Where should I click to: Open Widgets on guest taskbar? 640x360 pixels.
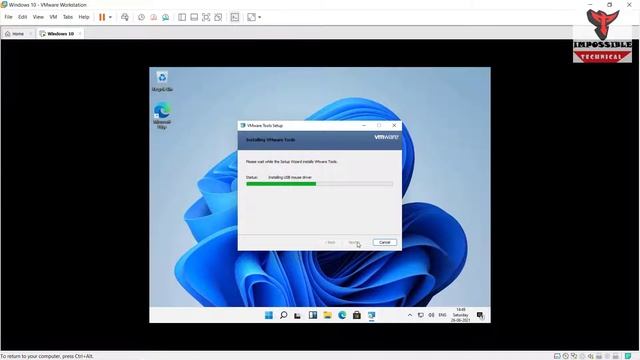click(313, 315)
